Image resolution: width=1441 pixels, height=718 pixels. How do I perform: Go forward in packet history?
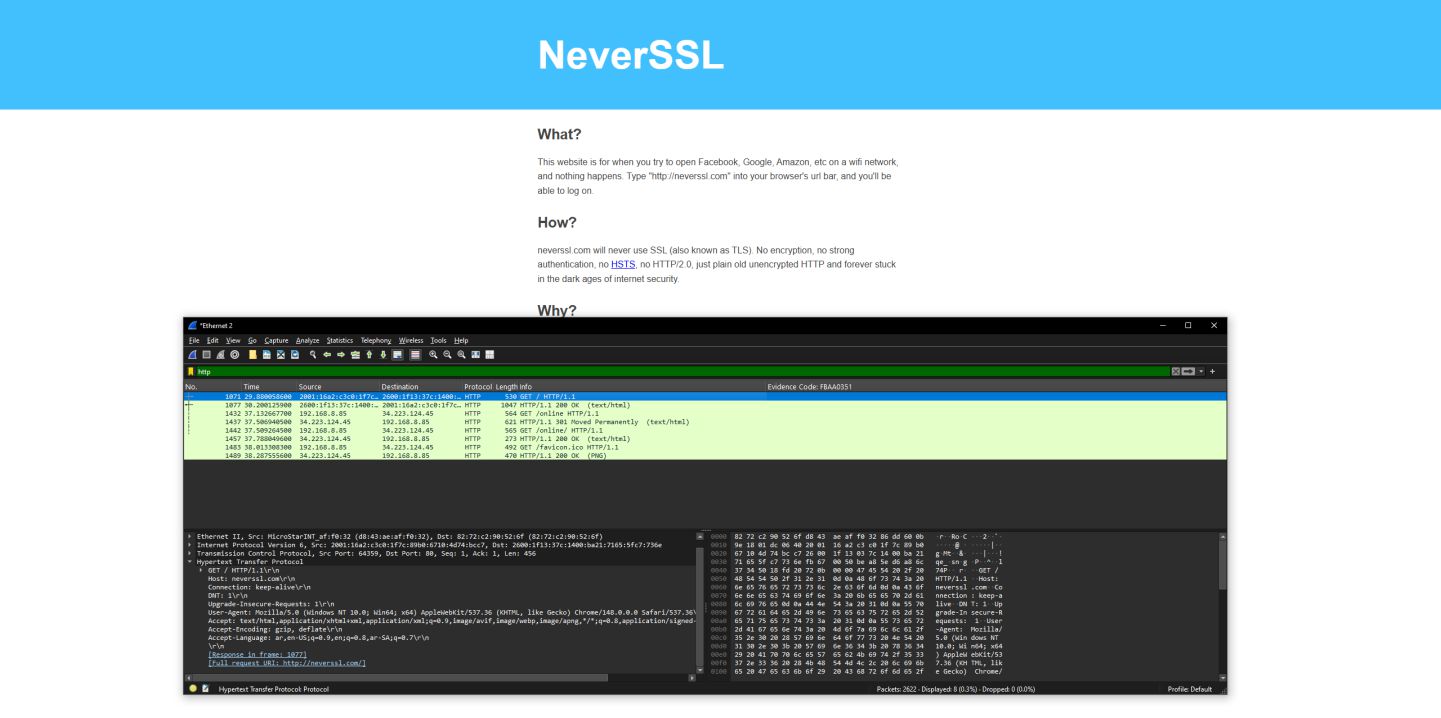[341, 355]
